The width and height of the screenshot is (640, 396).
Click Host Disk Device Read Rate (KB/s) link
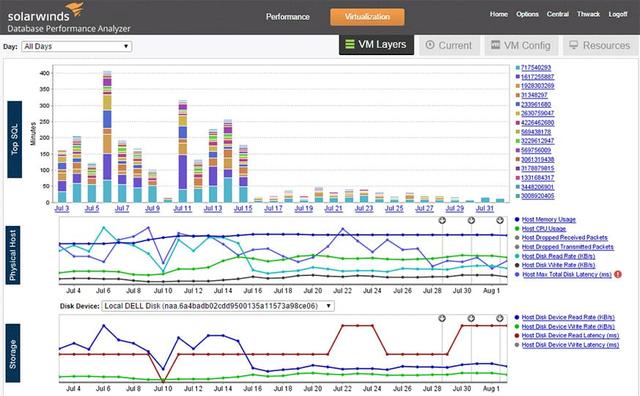pos(568,317)
